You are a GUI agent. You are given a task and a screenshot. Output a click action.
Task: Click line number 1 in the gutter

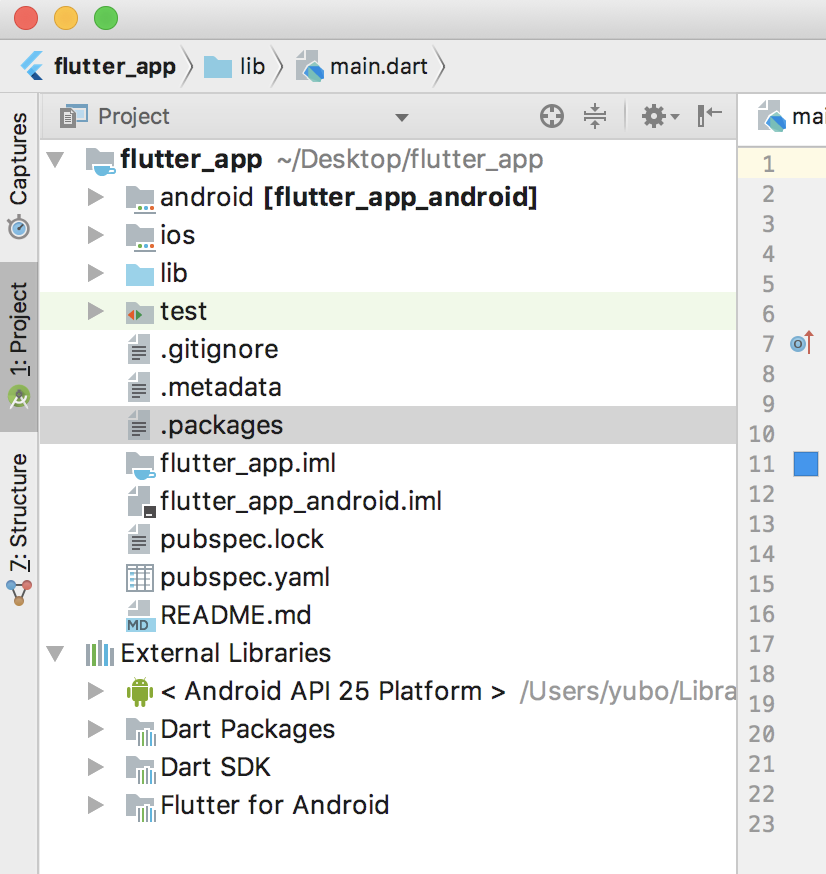click(768, 164)
